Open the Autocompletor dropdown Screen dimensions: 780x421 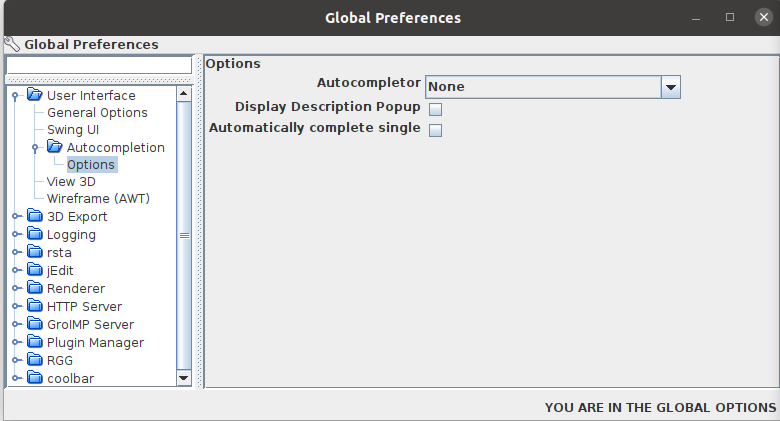point(670,87)
